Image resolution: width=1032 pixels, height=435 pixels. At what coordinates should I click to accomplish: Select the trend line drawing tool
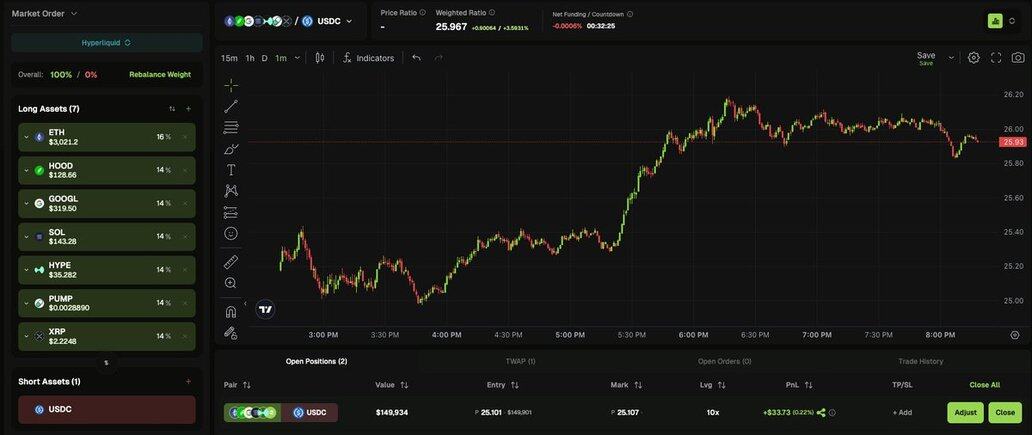pyautogui.click(x=231, y=106)
